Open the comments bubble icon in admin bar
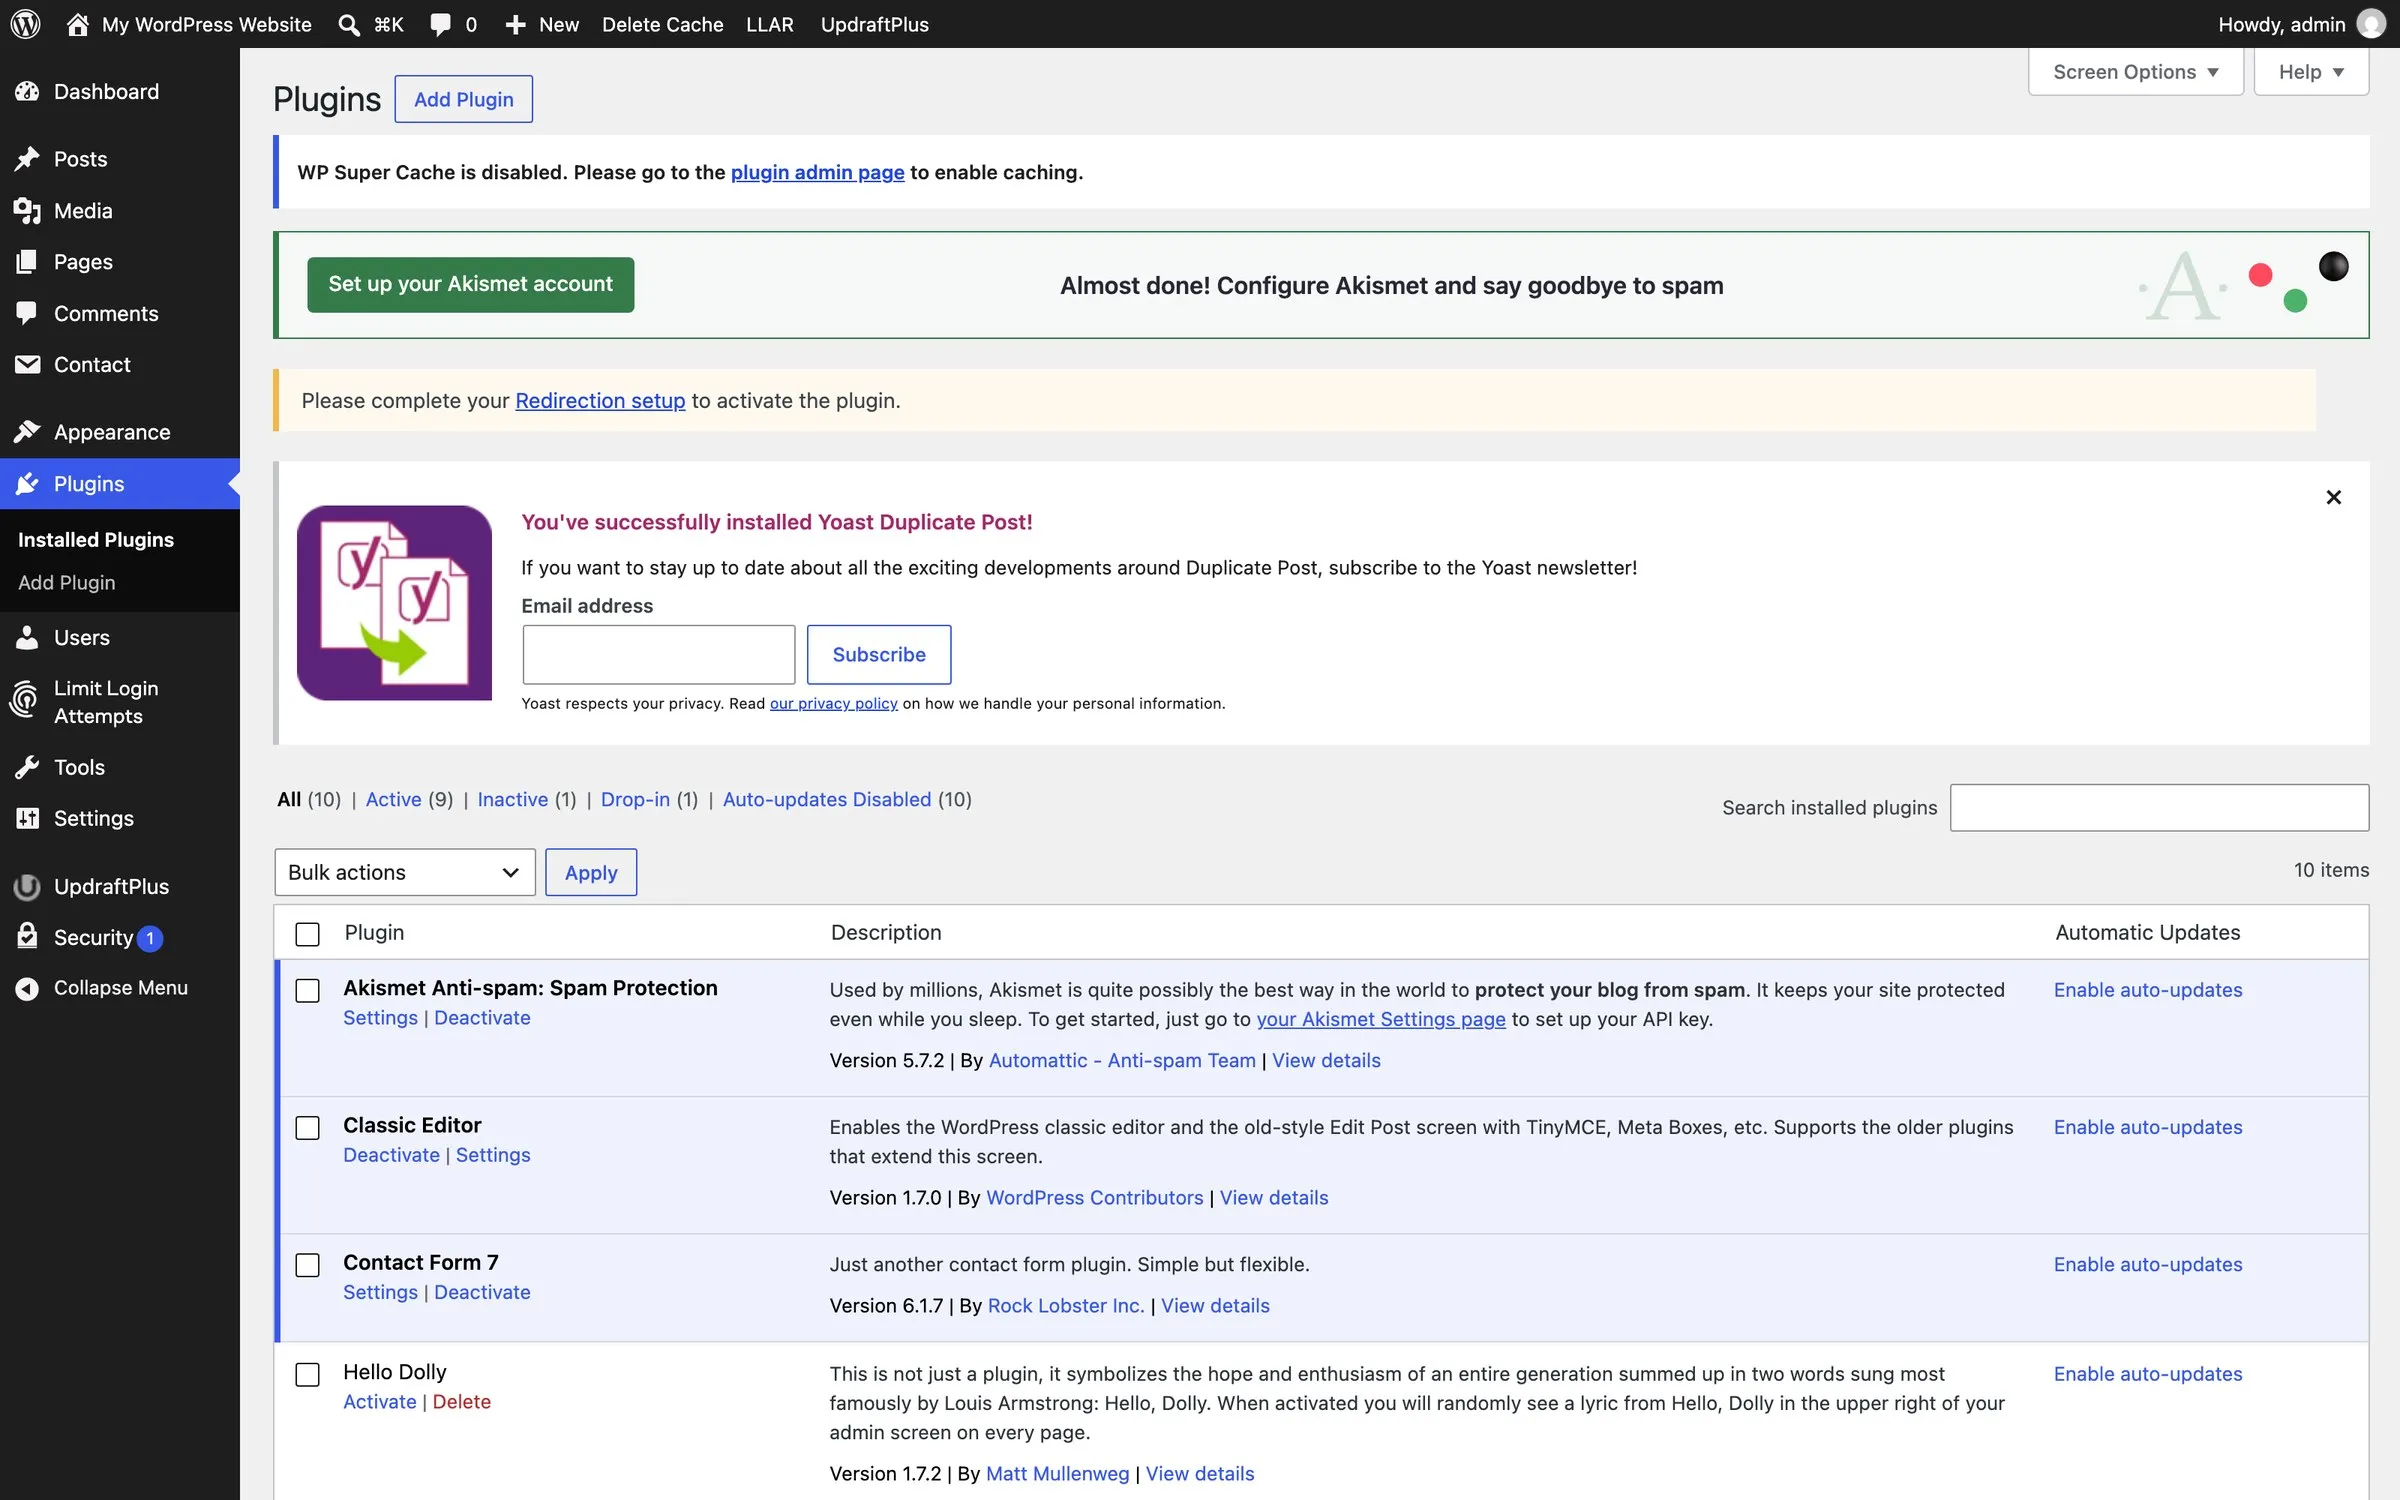The image size is (2400, 1500). pos(440,25)
